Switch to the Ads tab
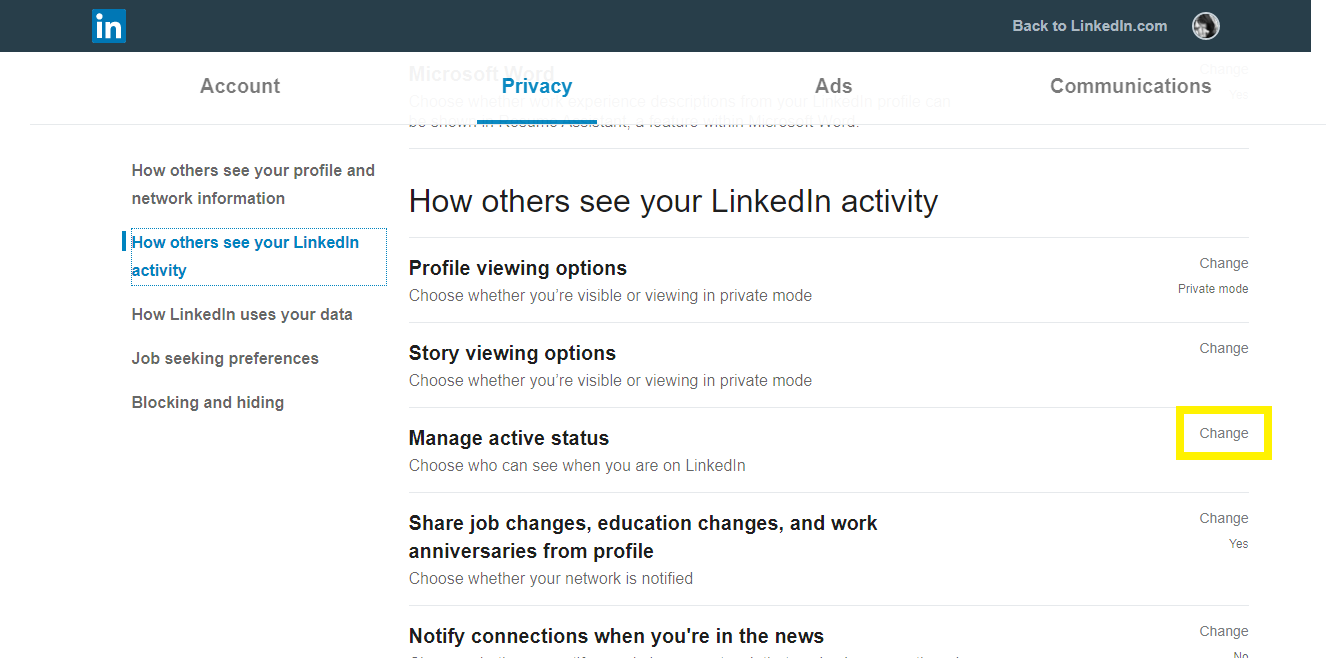1326x658 pixels. pyautogui.click(x=833, y=86)
